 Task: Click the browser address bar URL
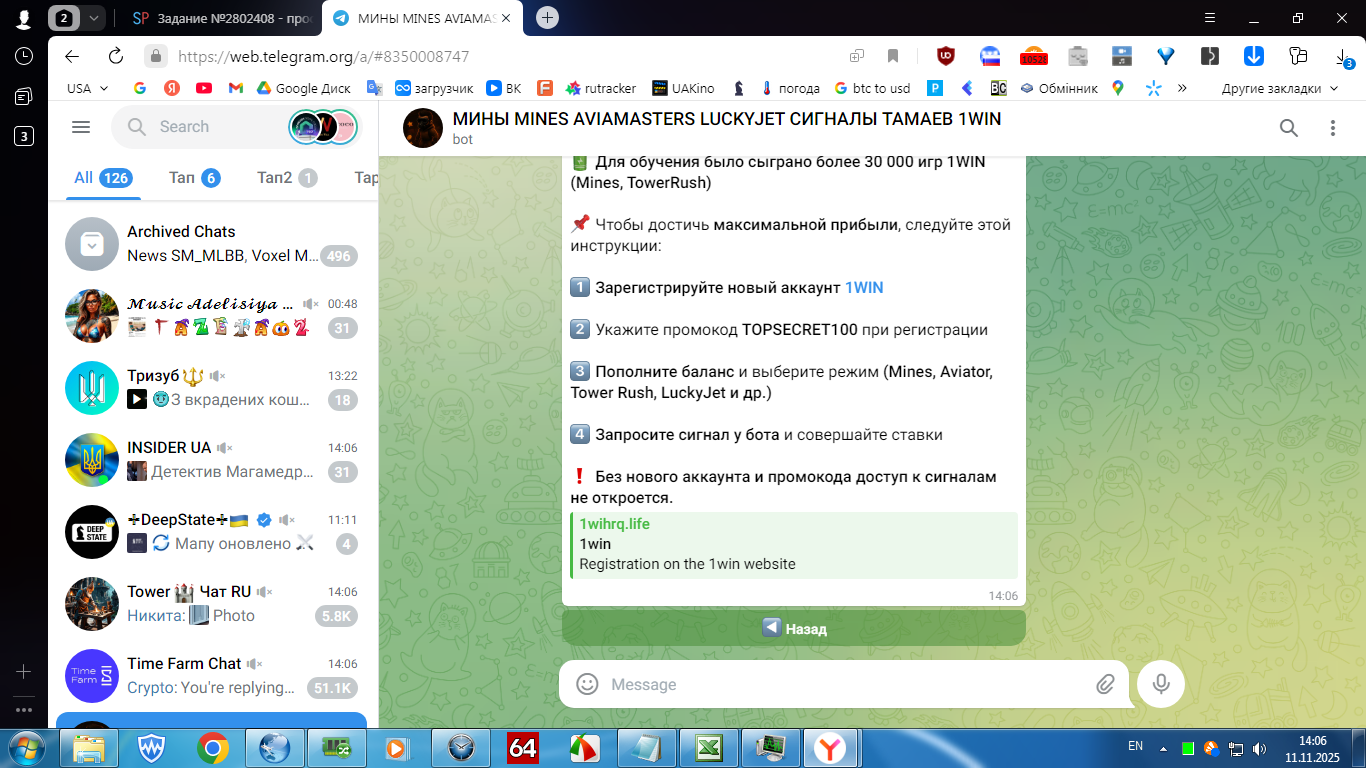(x=323, y=57)
